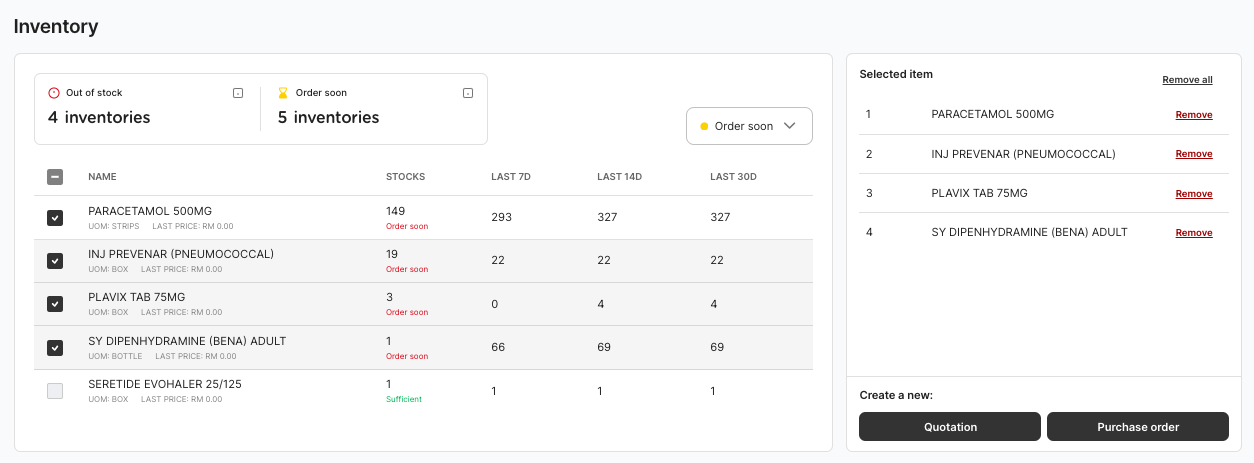This screenshot has height=463, width=1254.
Task: Create a new Quotation
Action: (950, 426)
